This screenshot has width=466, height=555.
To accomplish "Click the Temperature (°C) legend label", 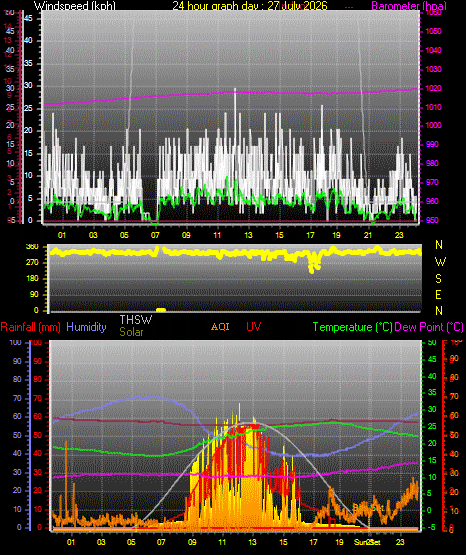I will click(x=352, y=327).
